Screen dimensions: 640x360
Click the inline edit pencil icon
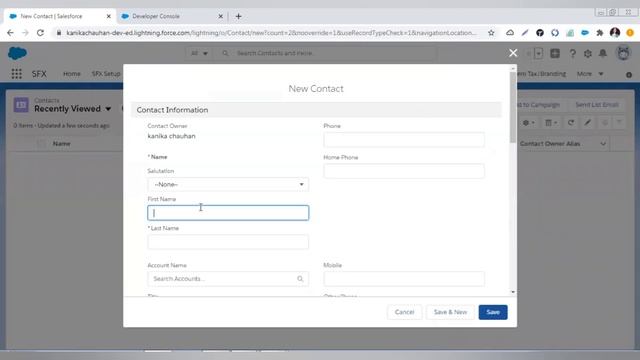(x=588, y=123)
